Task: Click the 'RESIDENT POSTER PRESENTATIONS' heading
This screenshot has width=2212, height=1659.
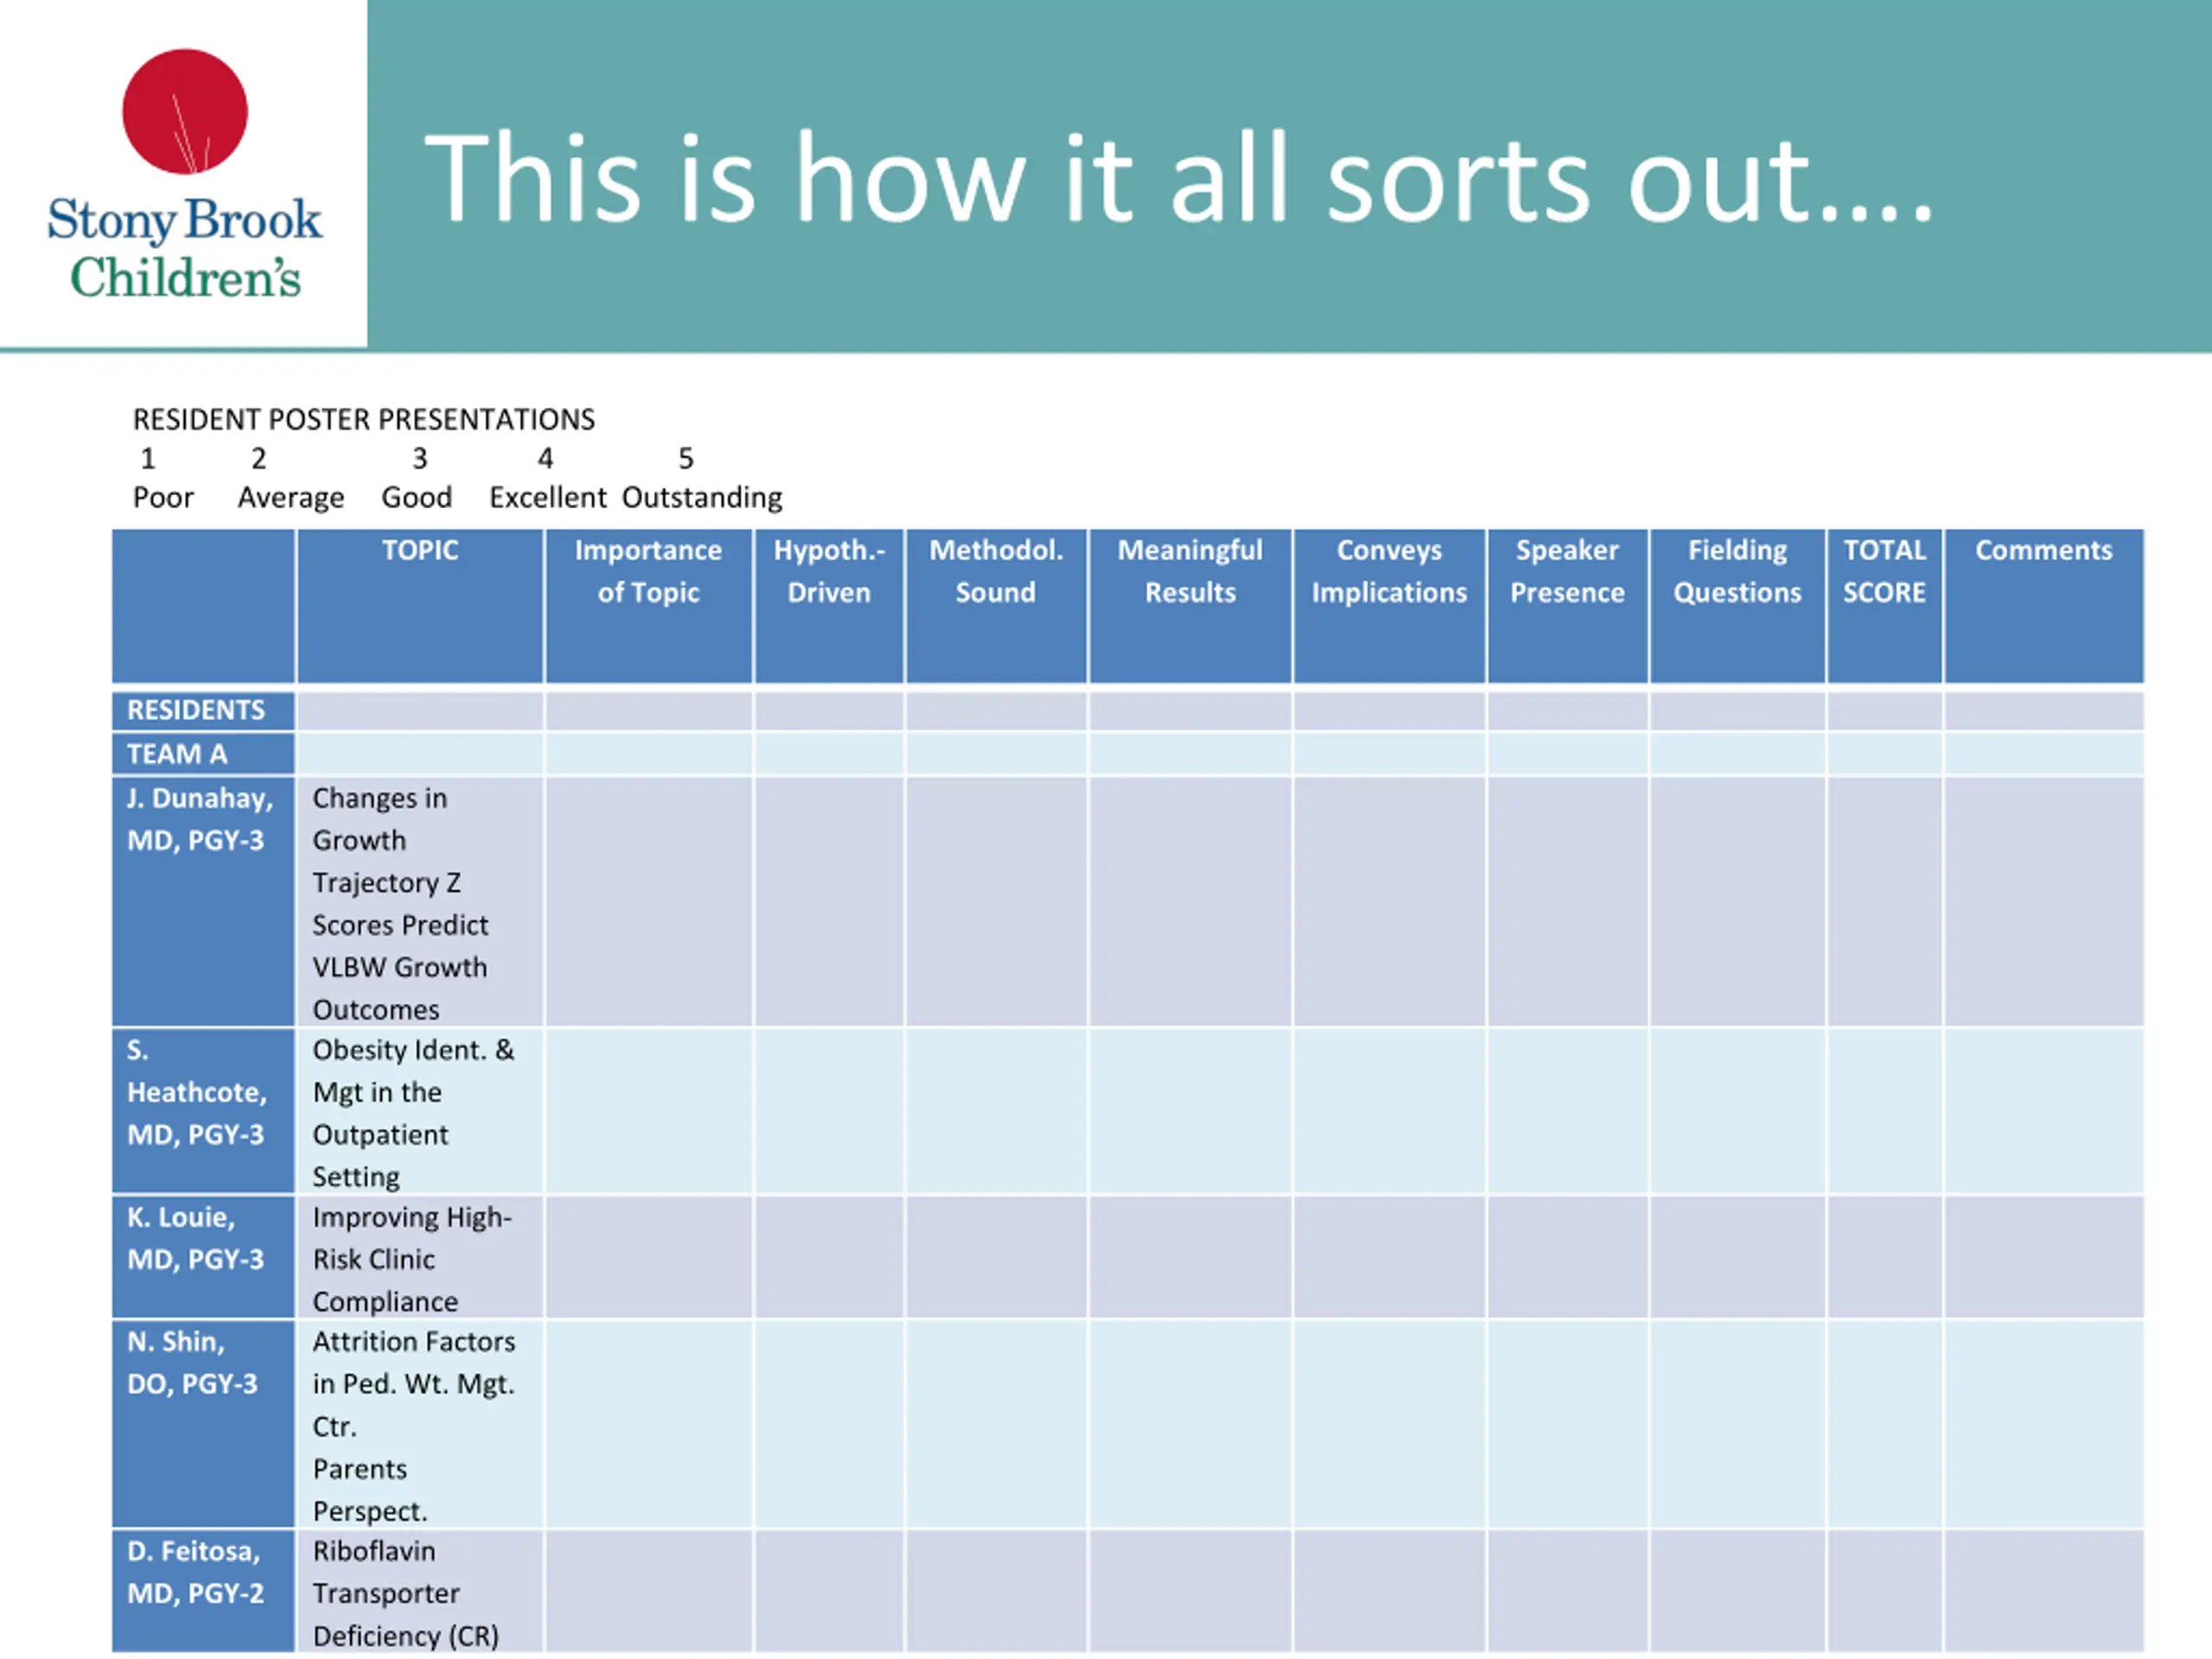Action: (364, 419)
